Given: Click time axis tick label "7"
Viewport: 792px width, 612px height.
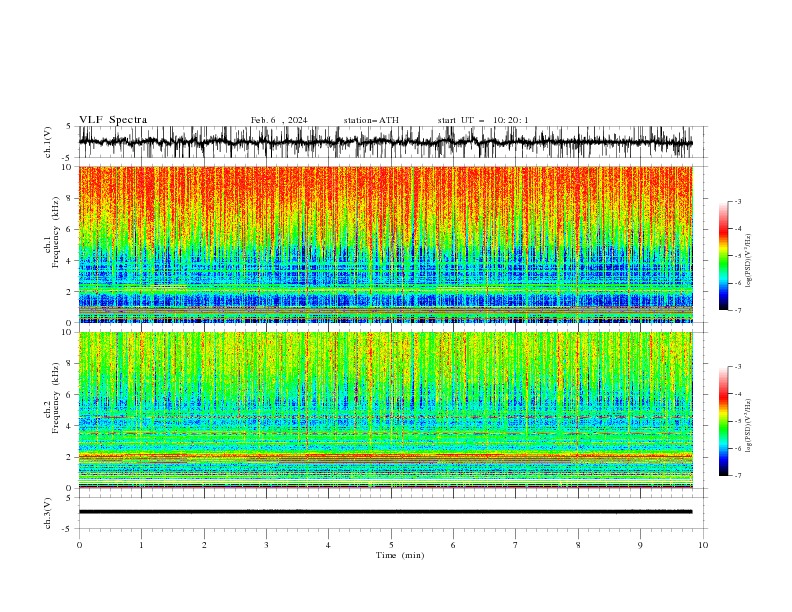Looking at the screenshot, I should tap(516, 545).
